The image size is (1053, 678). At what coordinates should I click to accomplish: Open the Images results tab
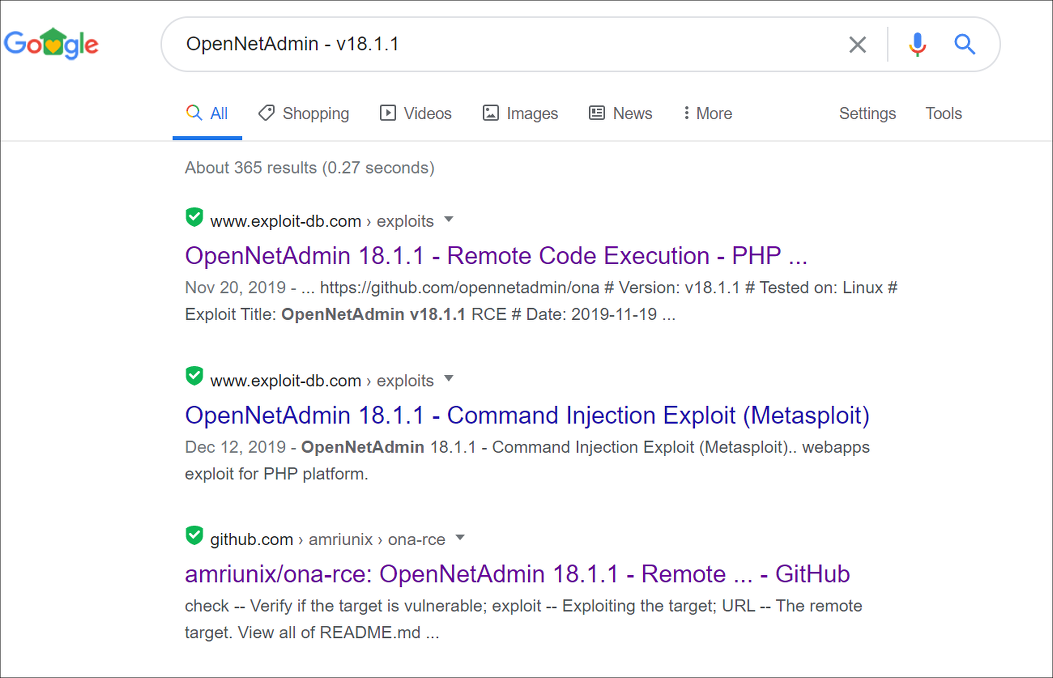click(x=520, y=113)
